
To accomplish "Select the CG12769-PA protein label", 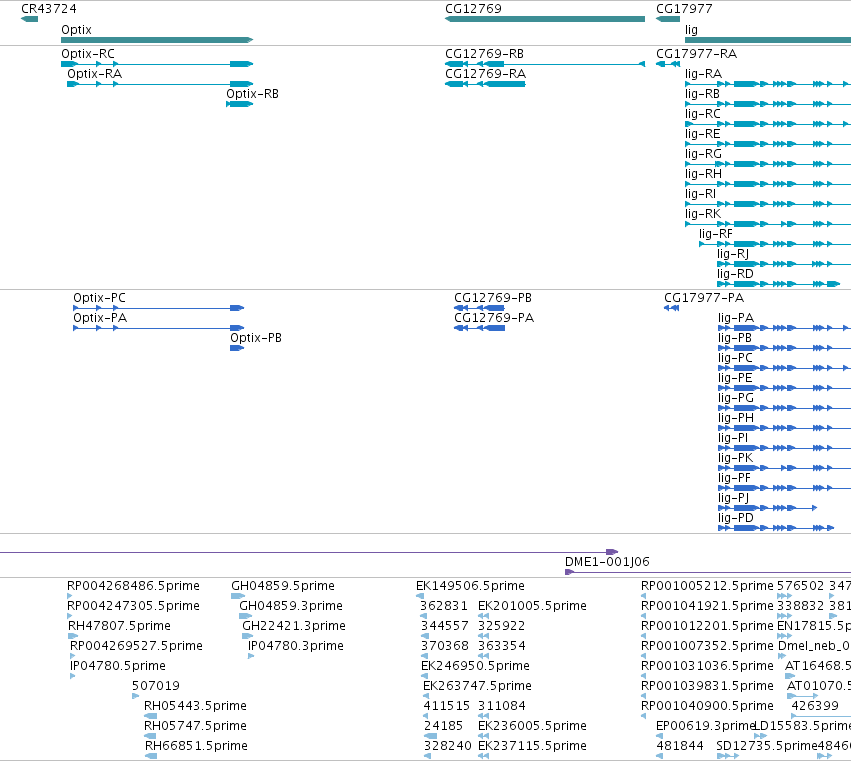I will tap(494, 318).
